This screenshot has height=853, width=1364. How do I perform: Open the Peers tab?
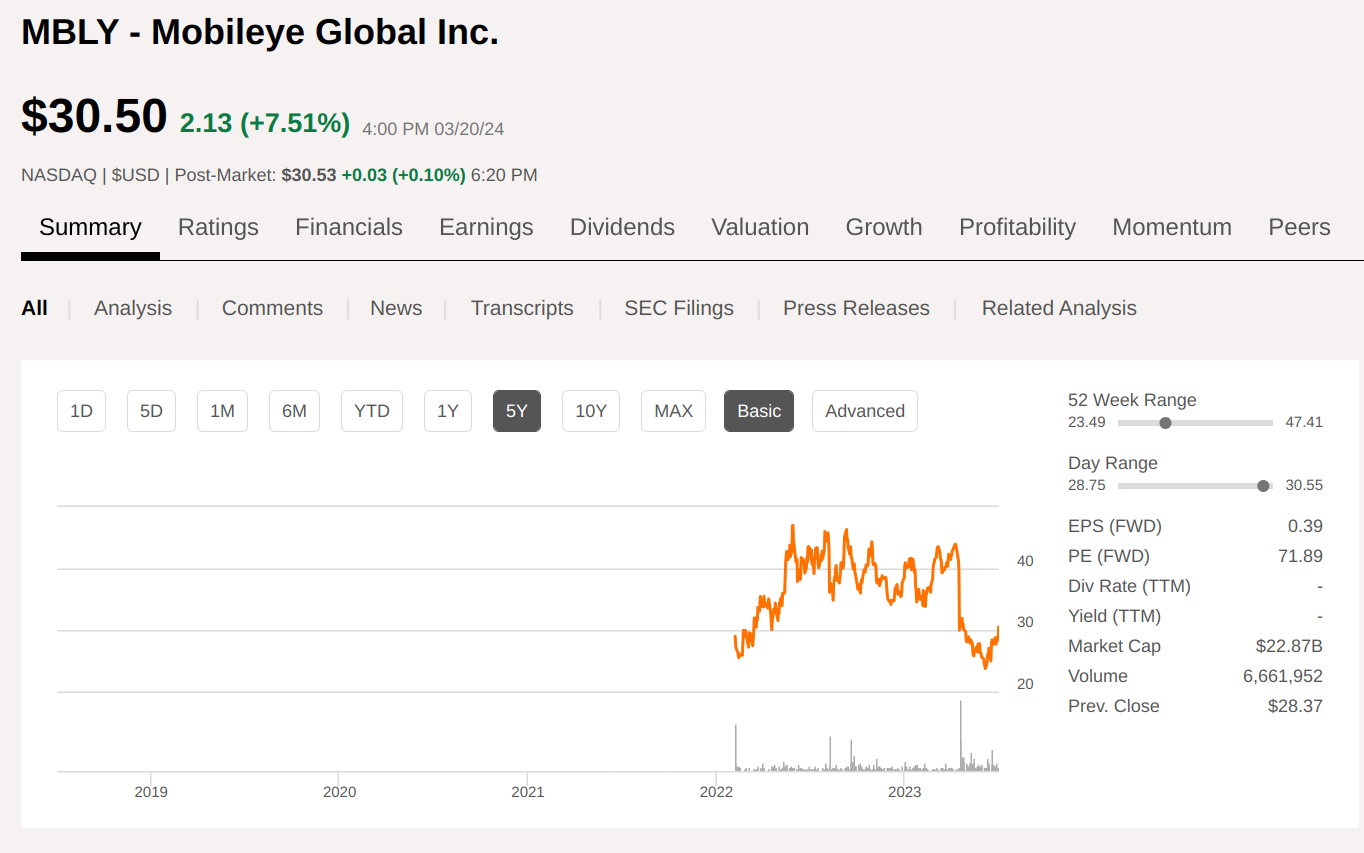[x=1298, y=228]
